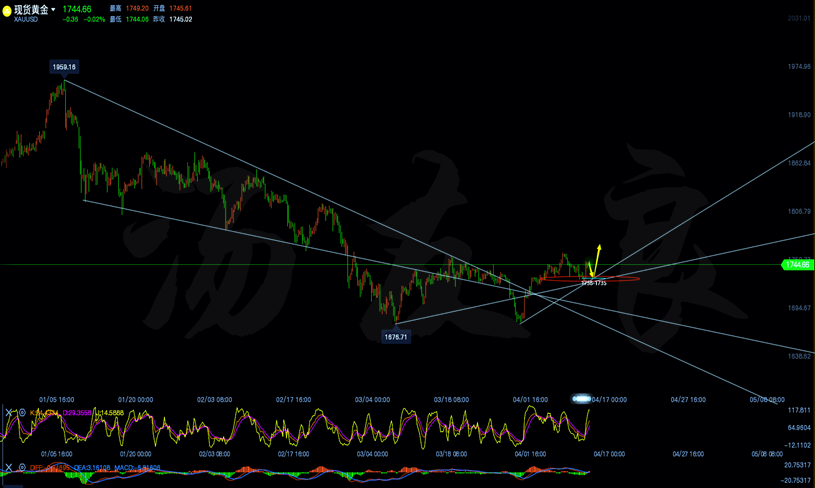Click the -0.36 price change value
Image resolution: width=815 pixels, height=488 pixels.
pyautogui.click(x=70, y=19)
